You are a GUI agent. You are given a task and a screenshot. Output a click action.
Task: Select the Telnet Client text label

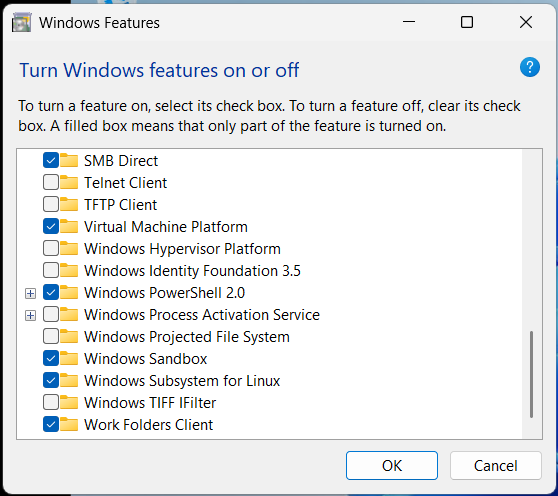[x=126, y=183]
